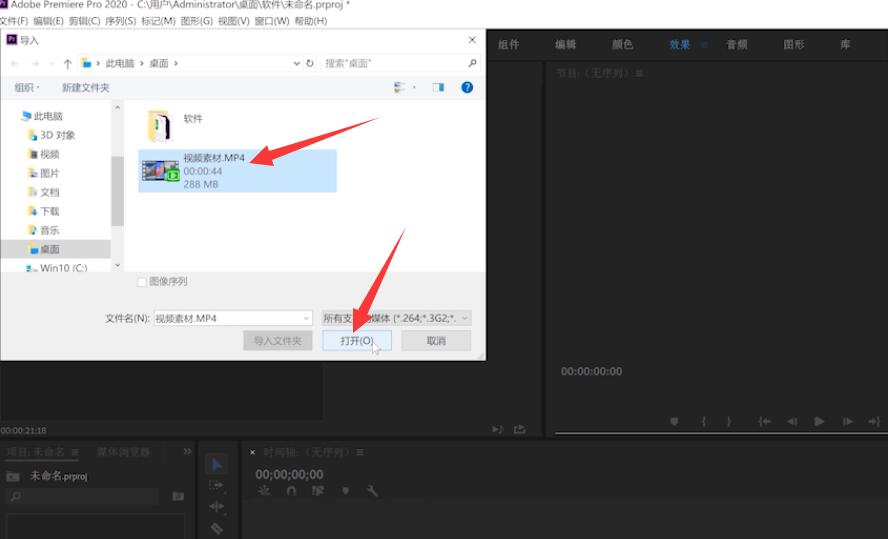
Task: Open the Program monitor panel menu
Action: tap(639, 73)
